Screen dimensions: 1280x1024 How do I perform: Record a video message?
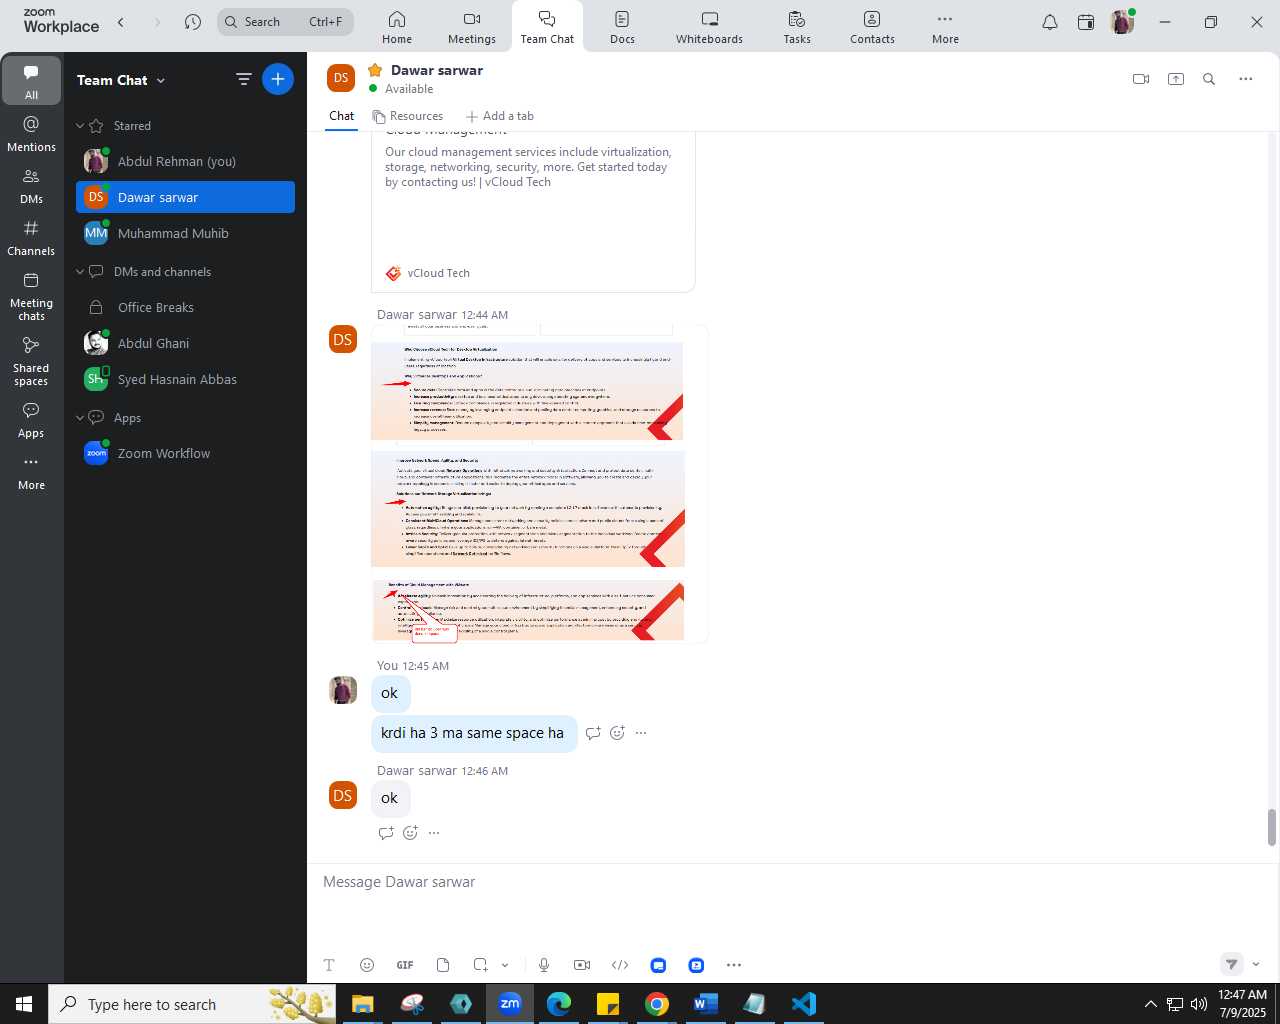tap(582, 965)
